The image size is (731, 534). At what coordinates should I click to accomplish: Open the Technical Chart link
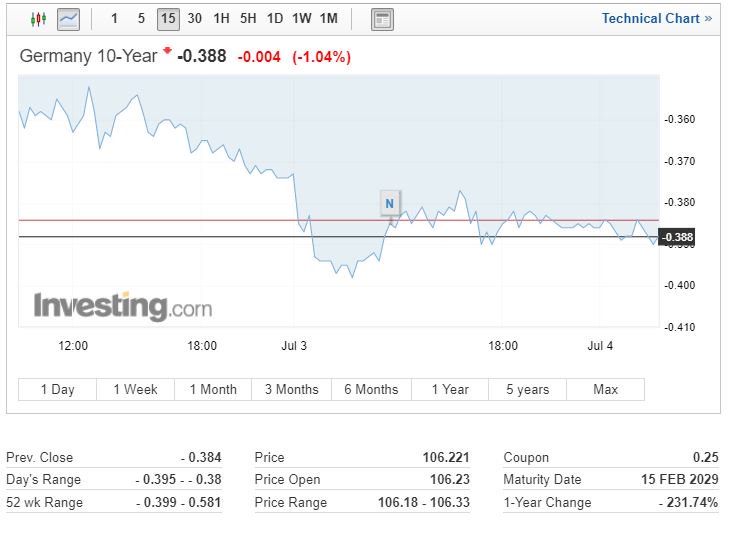point(657,18)
